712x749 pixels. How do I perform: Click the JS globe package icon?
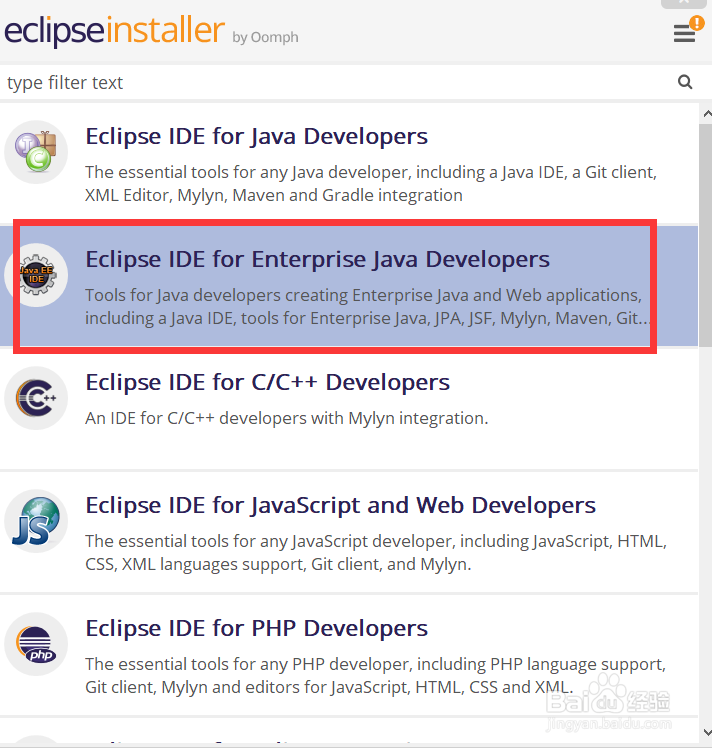(x=36, y=521)
